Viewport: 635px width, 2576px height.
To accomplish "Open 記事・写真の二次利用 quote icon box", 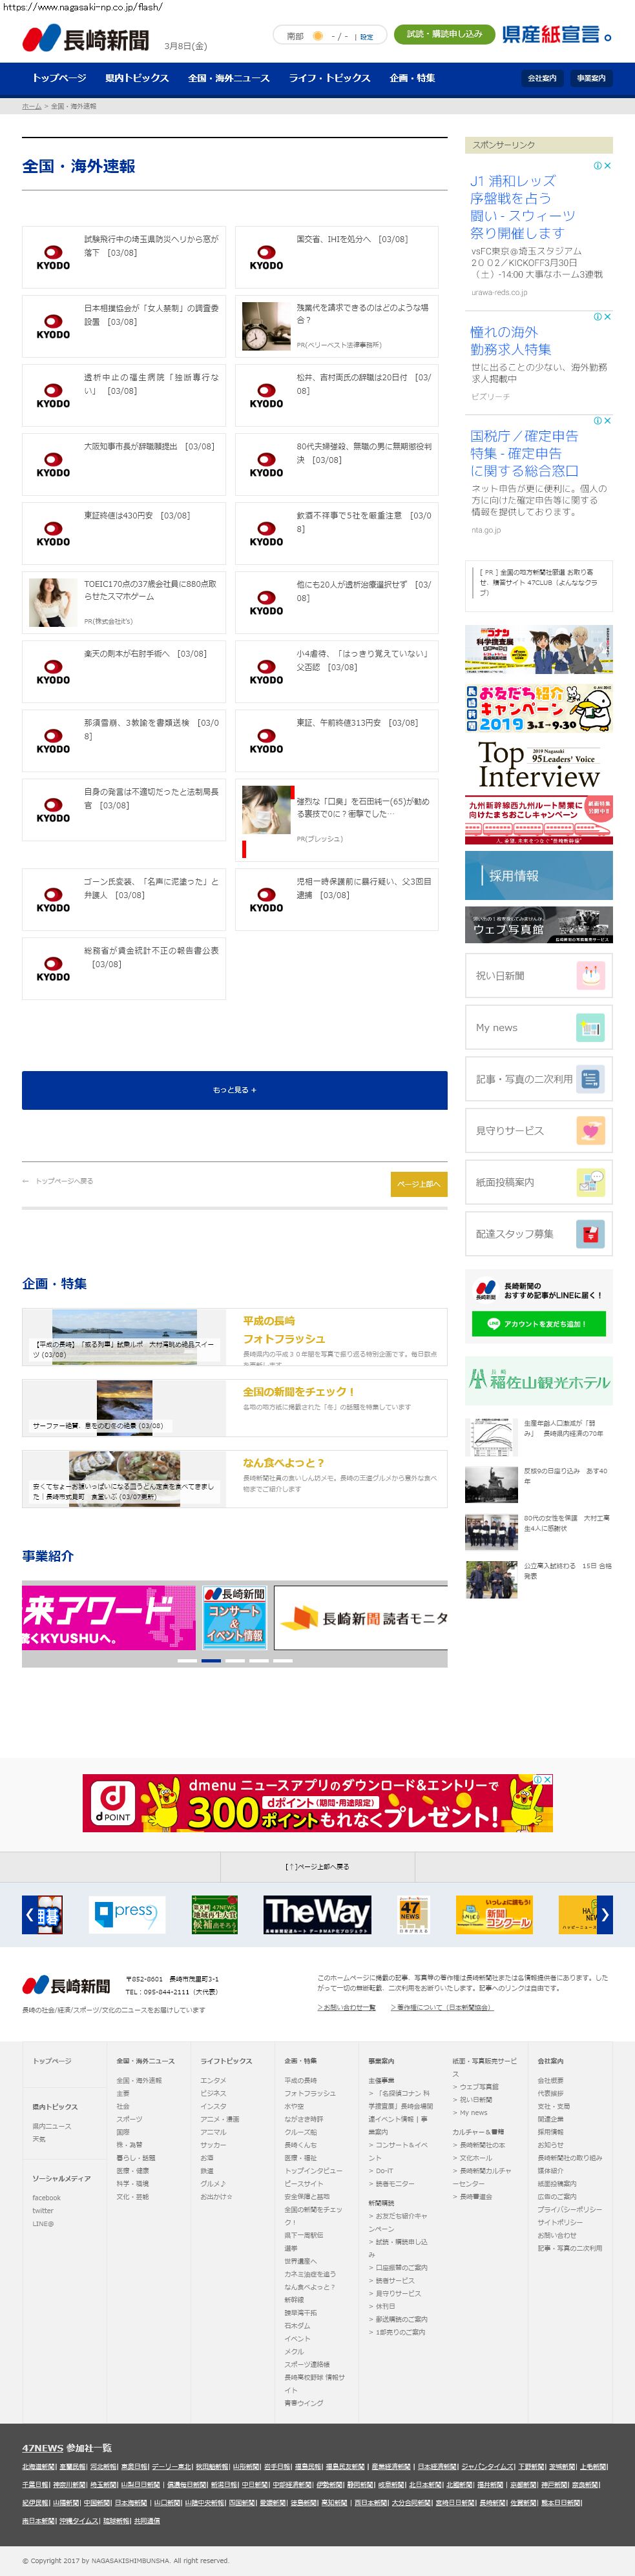I will (x=538, y=1079).
